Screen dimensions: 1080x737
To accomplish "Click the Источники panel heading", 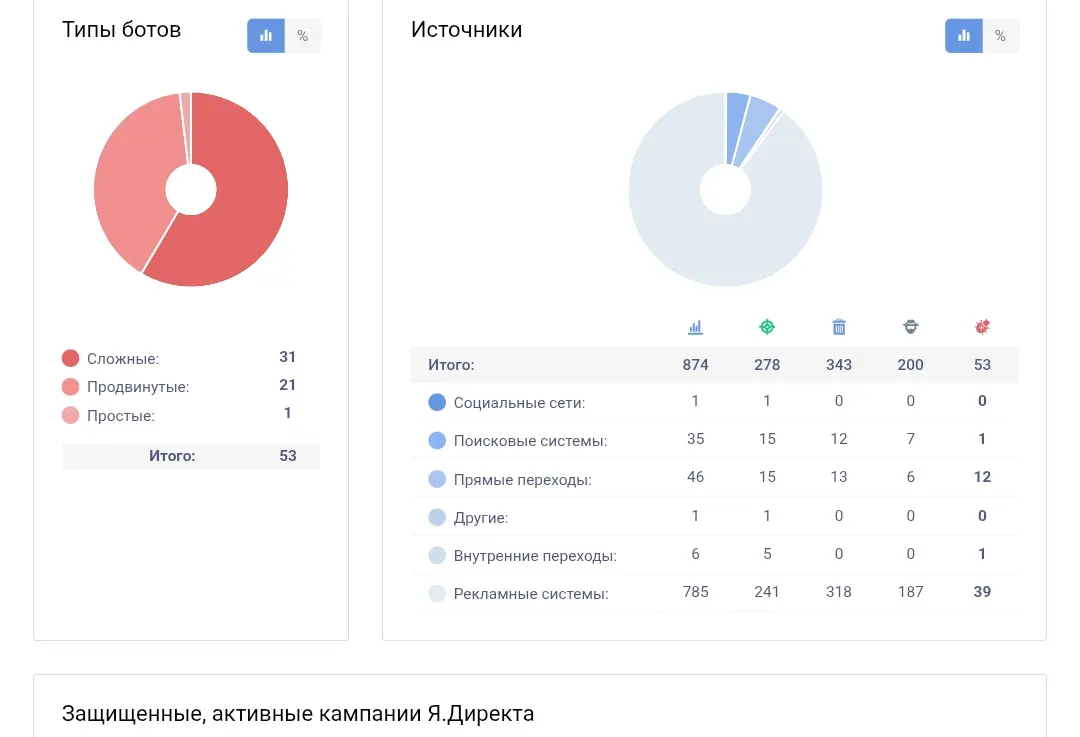I will [466, 30].
